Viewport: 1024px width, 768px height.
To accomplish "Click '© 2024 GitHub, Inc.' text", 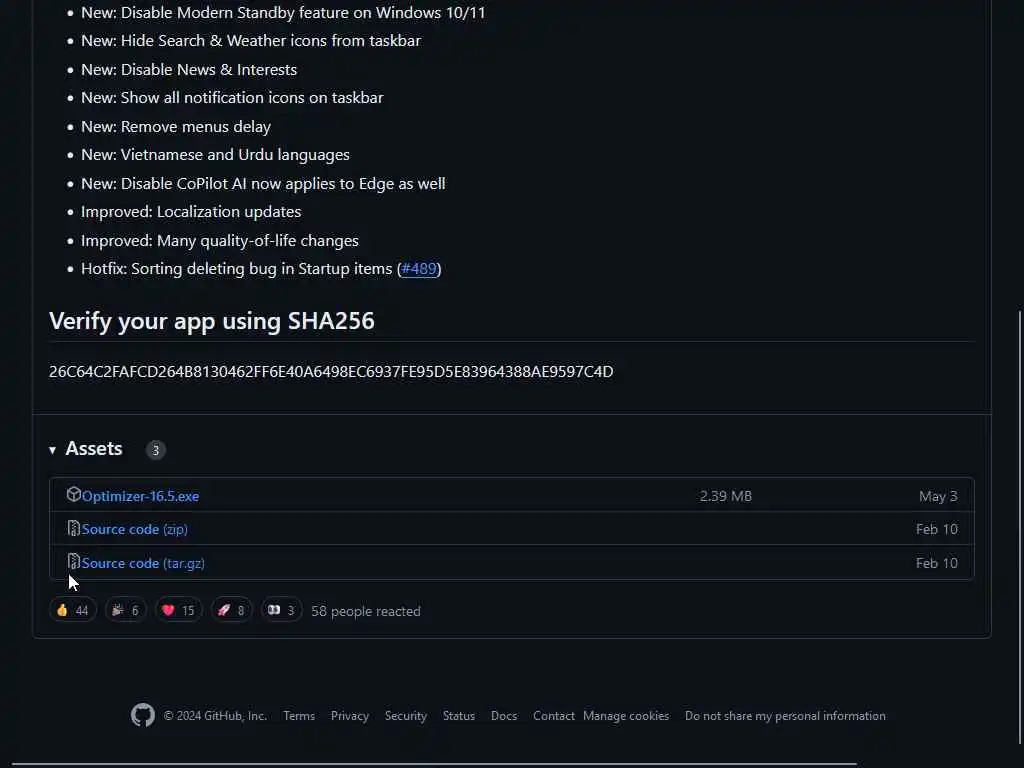I will tap(215, 716).
